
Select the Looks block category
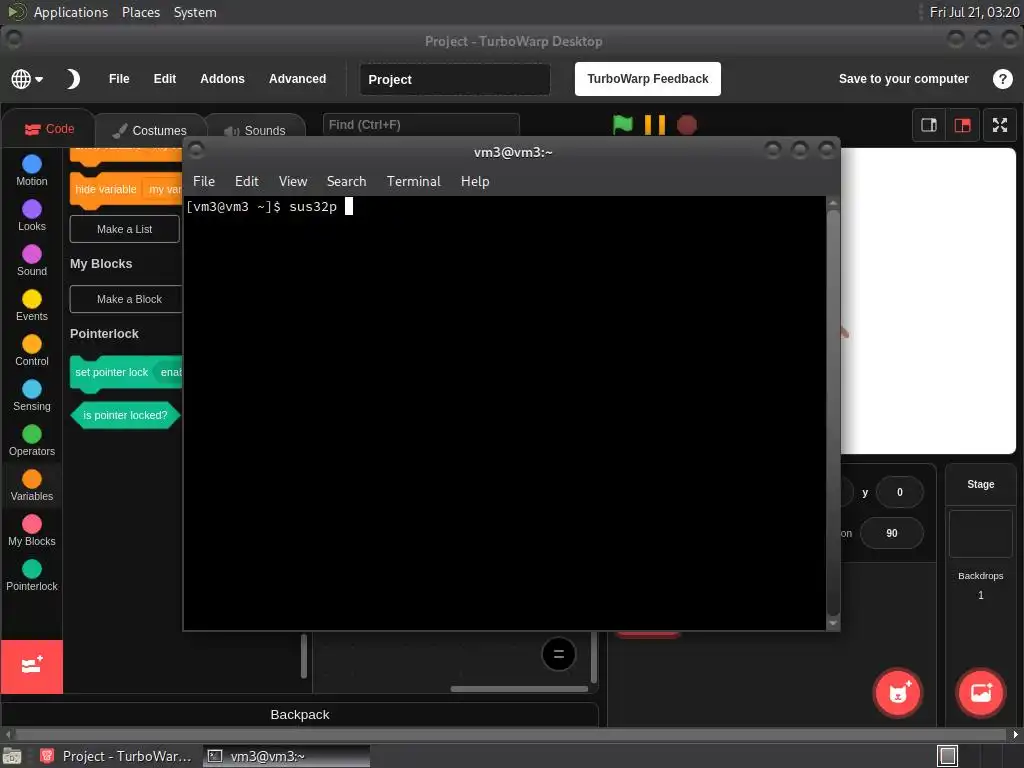coord(31,216)
